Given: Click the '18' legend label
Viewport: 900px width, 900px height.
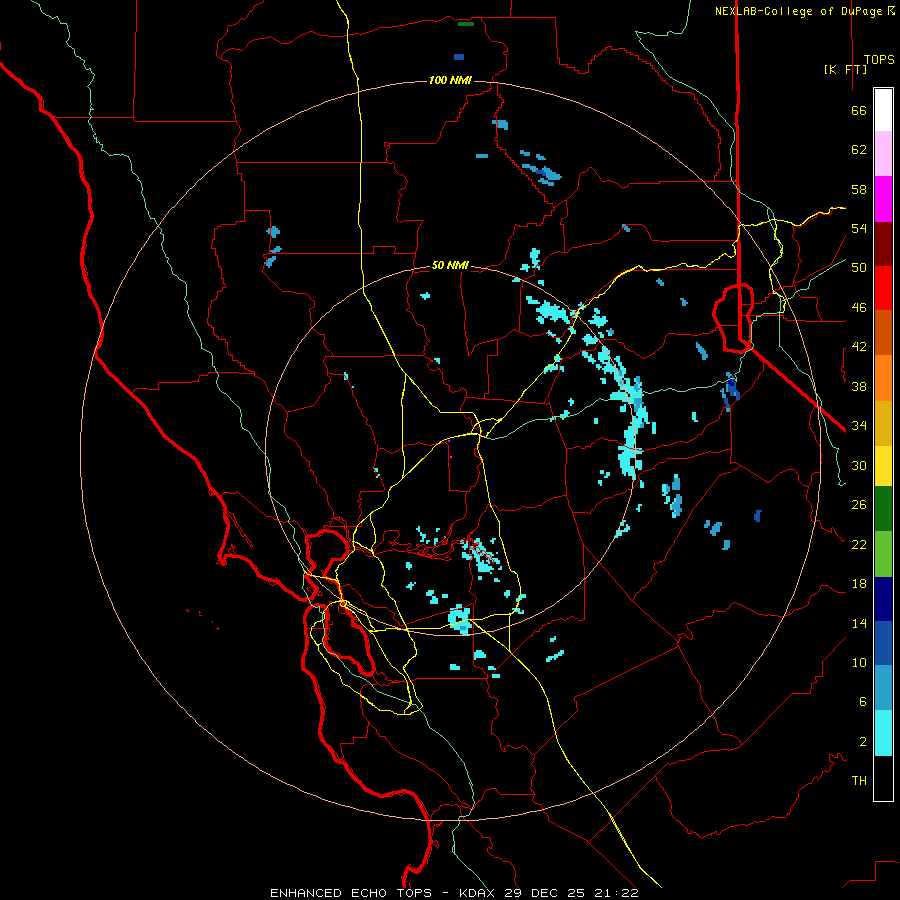Looking at the screenshot, I should tap(859, 584).
